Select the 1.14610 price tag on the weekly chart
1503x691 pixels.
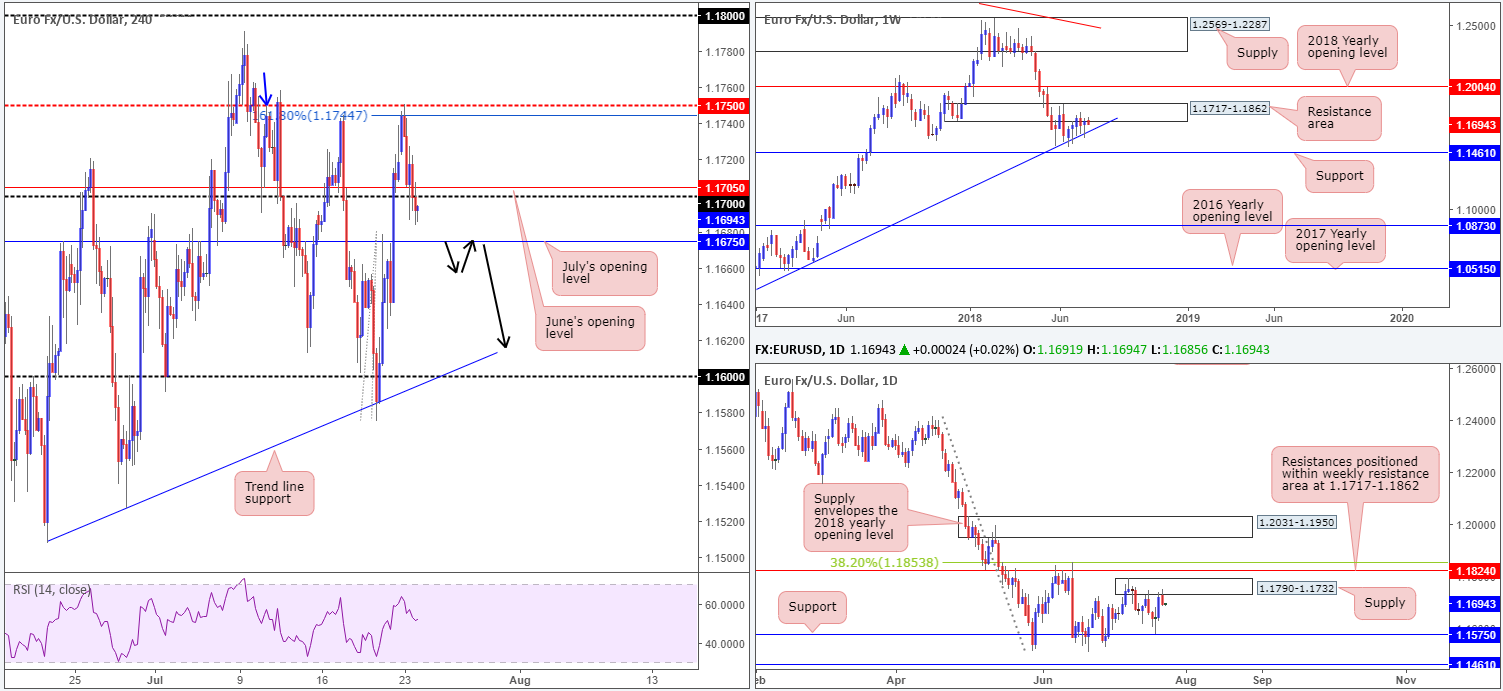pos(1477,153)
